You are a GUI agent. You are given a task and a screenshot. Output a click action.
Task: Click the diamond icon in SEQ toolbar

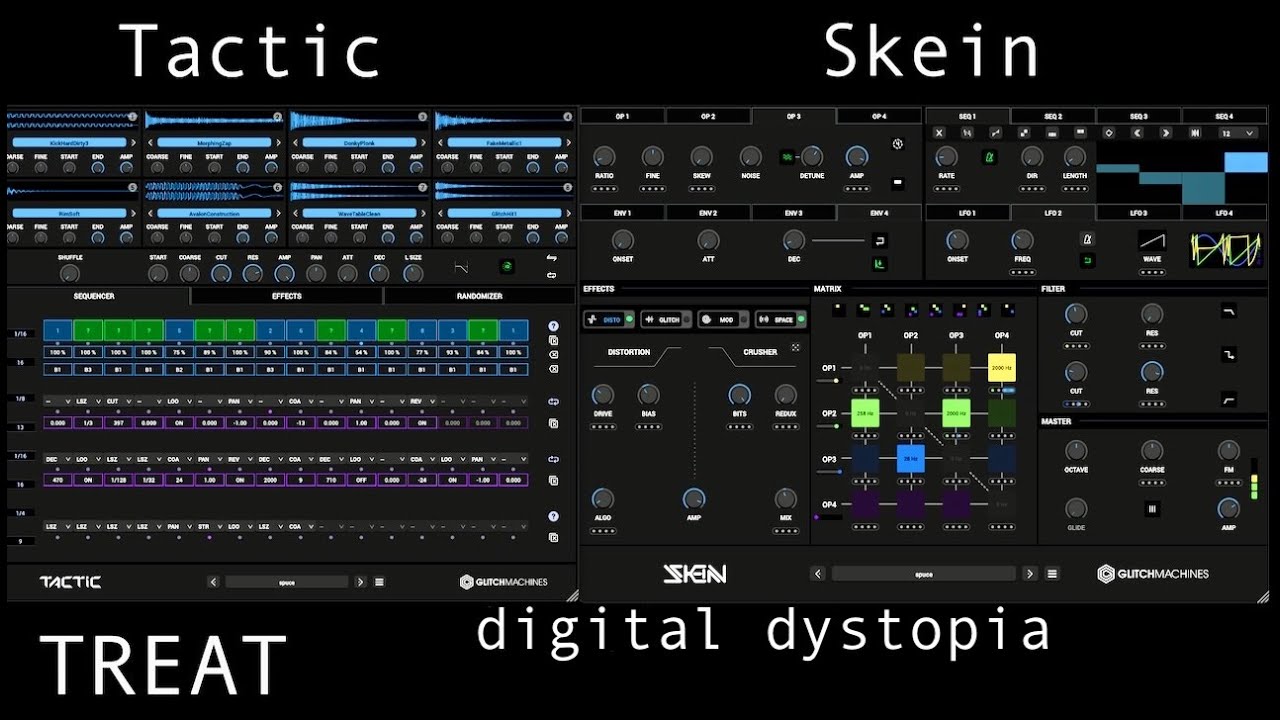coord(1109,132)
